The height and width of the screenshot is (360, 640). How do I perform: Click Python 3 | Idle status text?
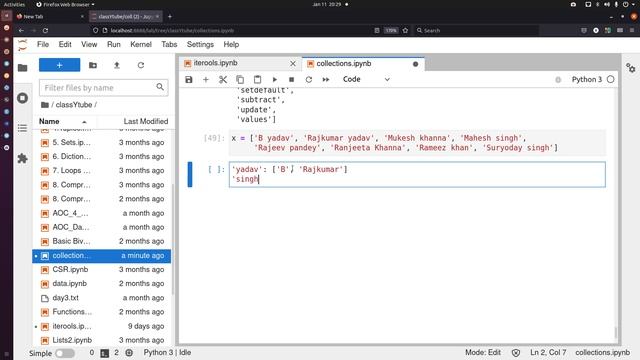[x=167, y=352]
